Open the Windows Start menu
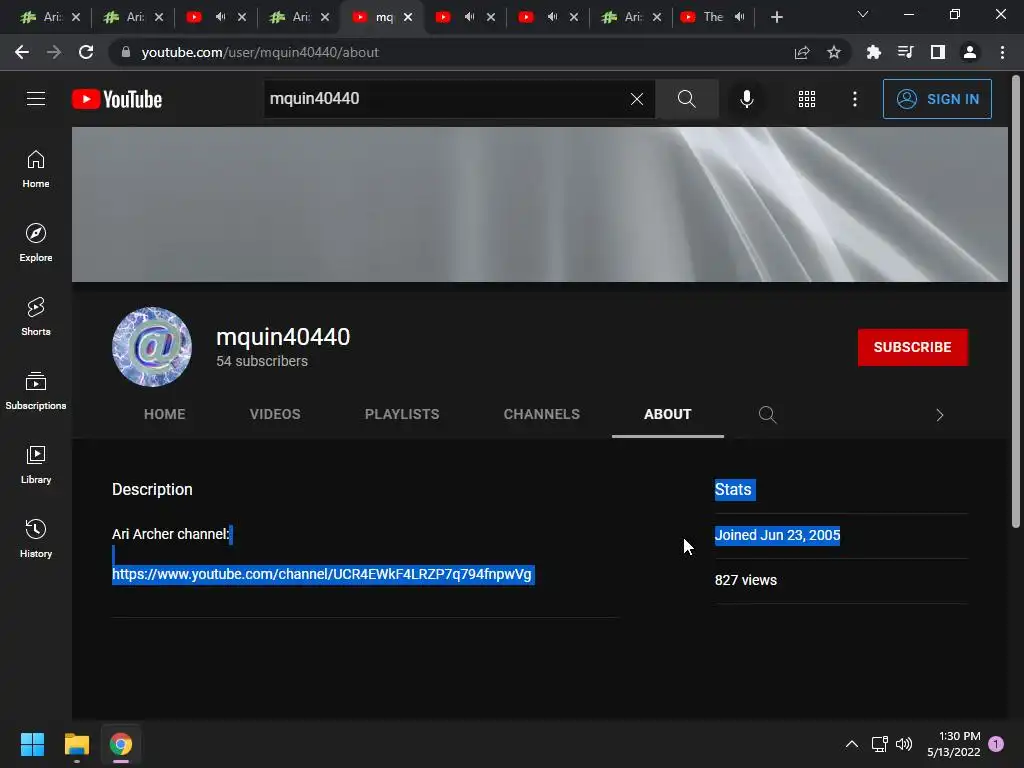 coord(32,744)
